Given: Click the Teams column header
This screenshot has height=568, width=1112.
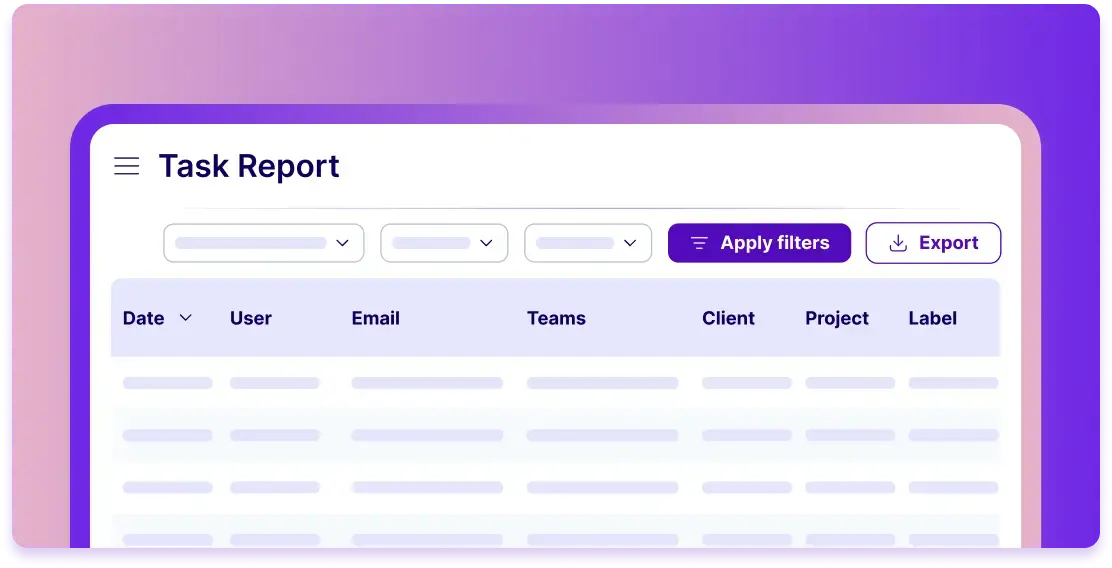Looking at the screenshot, I should tap(556, 318).
